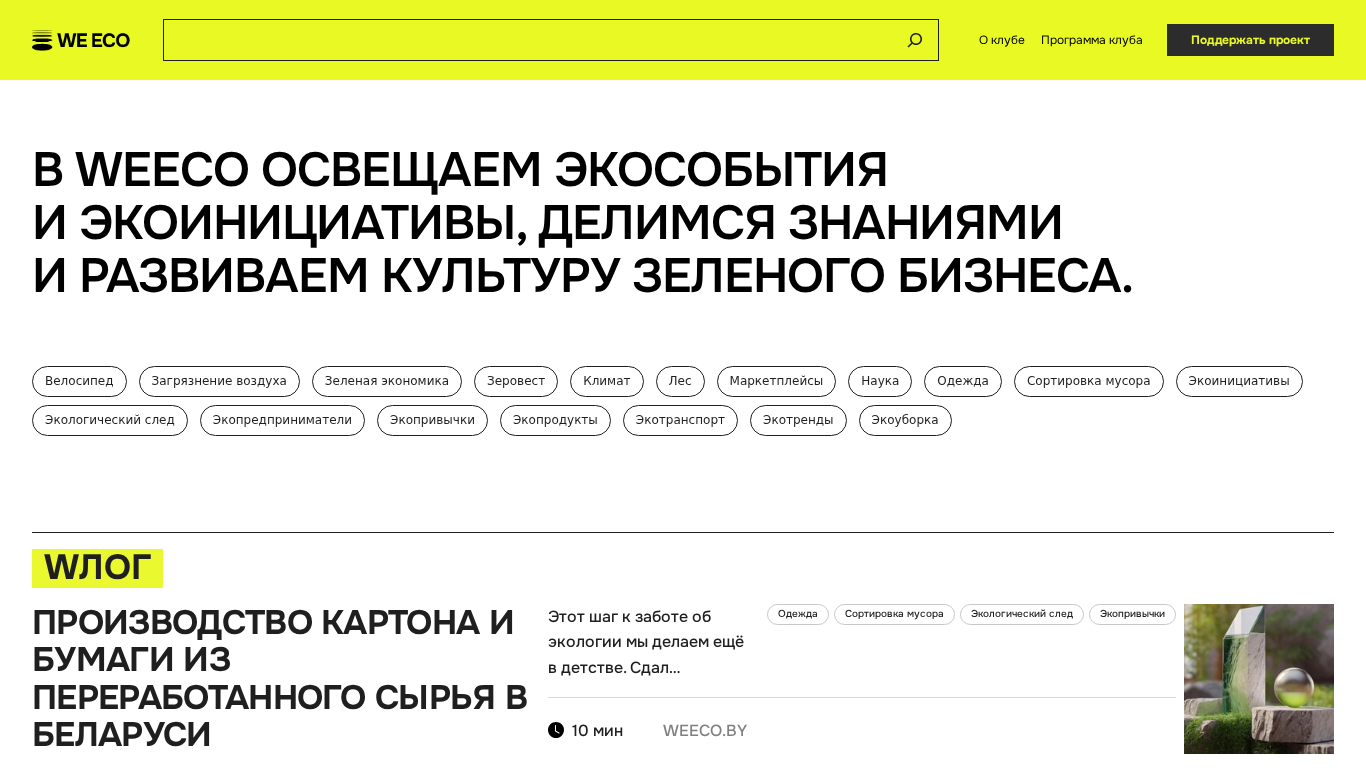Select the Экологический след tag in top filter list
The image size is (1366, 768).
(x=110, y=420)
